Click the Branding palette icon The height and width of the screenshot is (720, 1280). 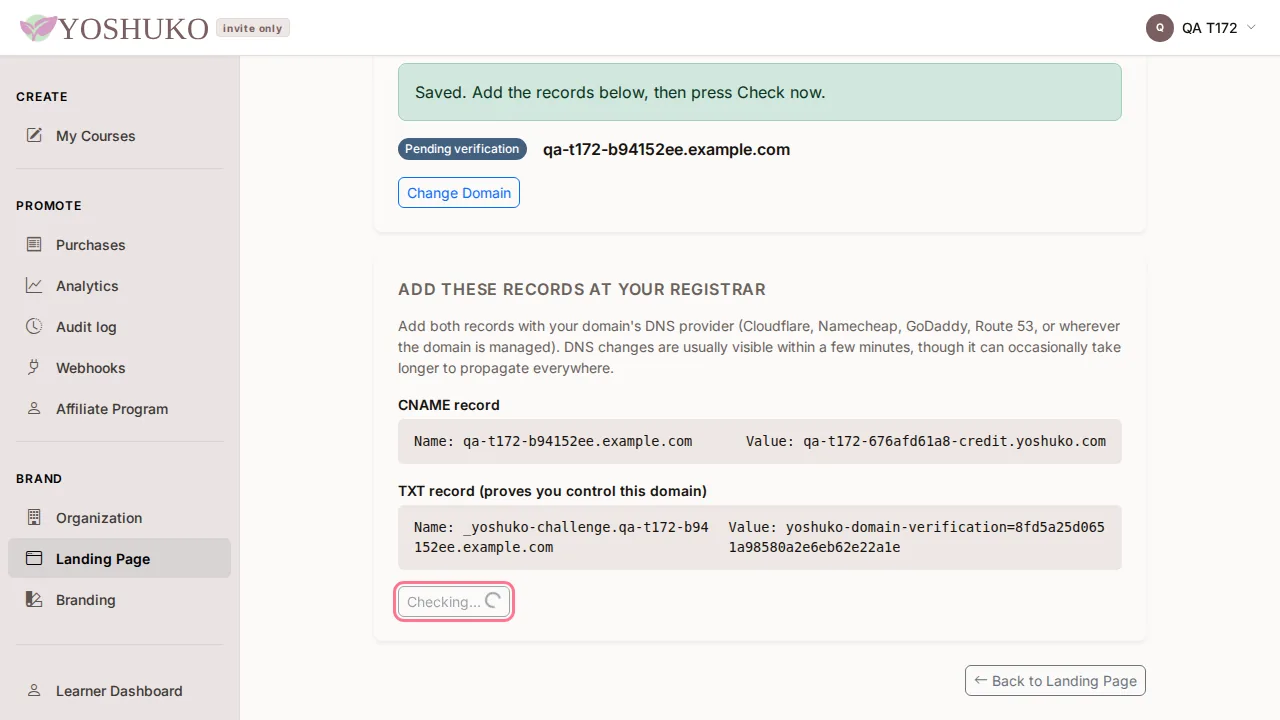click(34, 599)
